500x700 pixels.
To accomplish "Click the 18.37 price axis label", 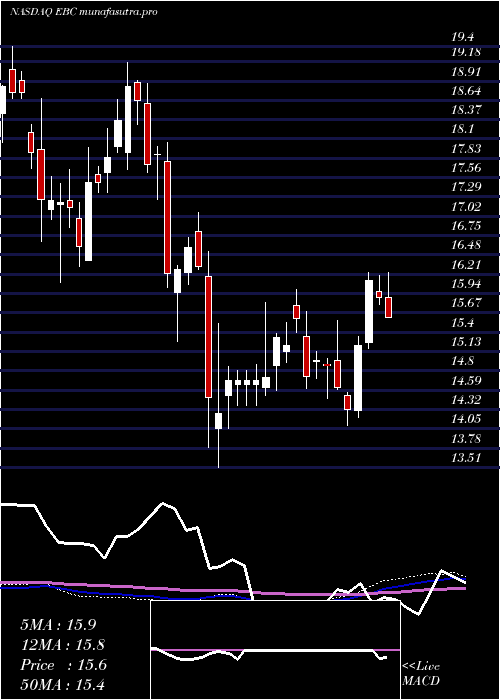I will click(x=466, y=110).
